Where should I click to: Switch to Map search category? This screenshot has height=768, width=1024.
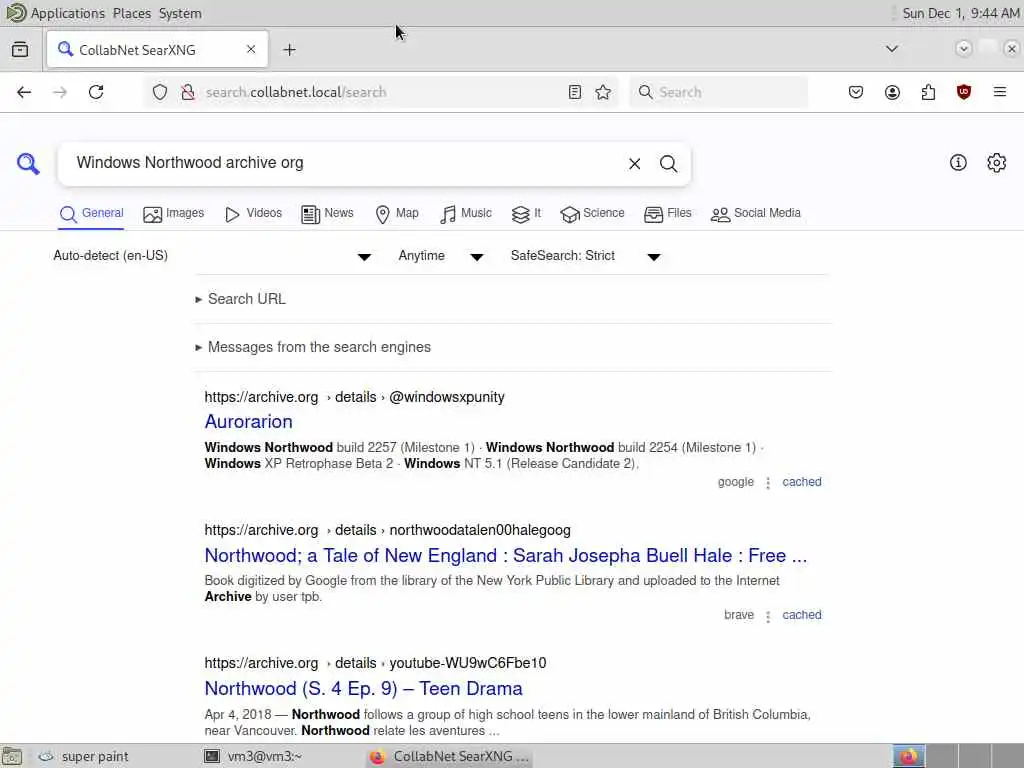[x=397, y=214]
